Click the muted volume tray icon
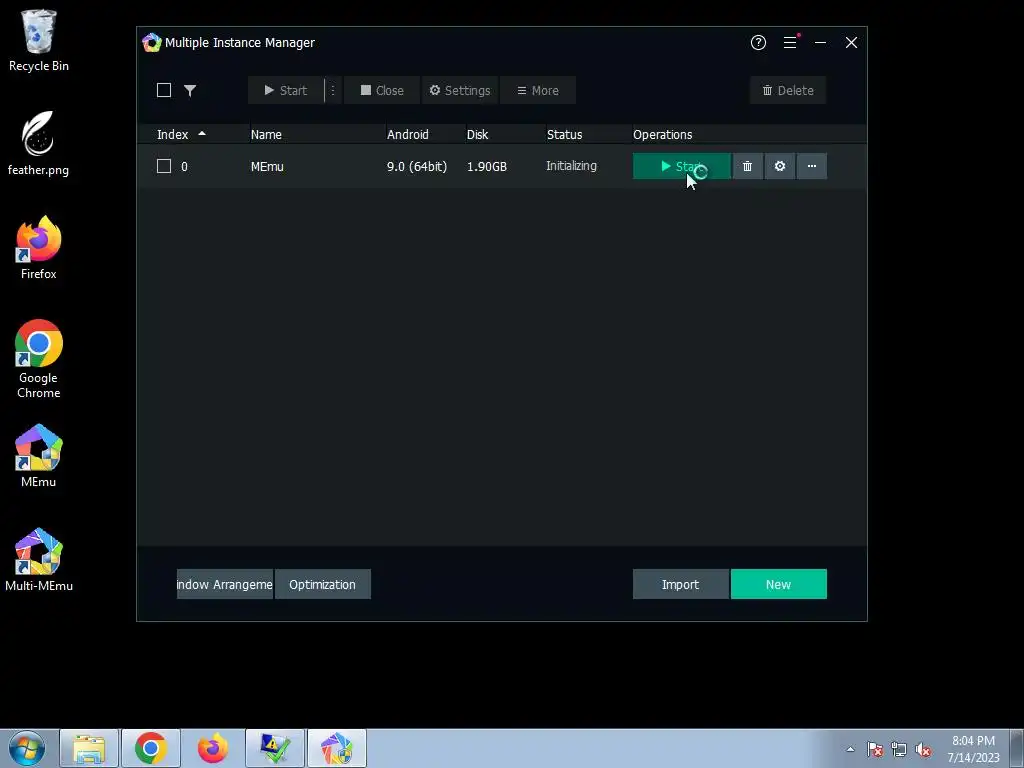The height and width of the screenshot is (768, 1024). pyautogui.click(x=923, y=749)
